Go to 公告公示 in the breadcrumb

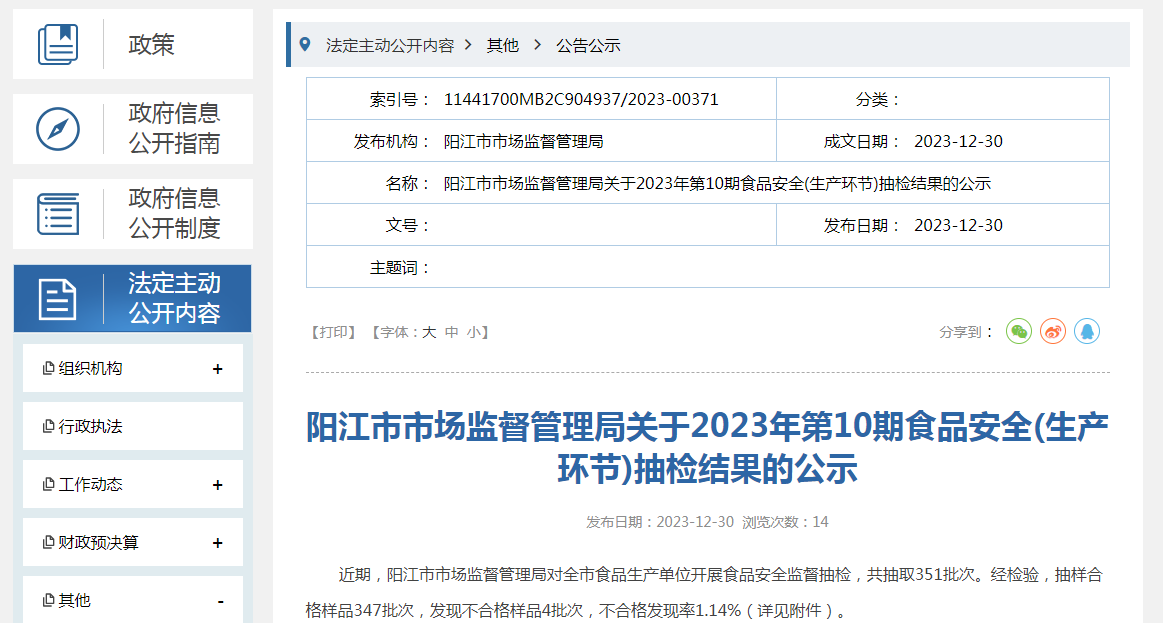point(588,45)
